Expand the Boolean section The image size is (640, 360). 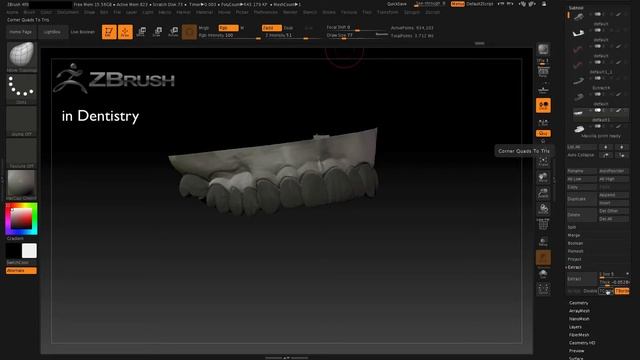[575, 243]
